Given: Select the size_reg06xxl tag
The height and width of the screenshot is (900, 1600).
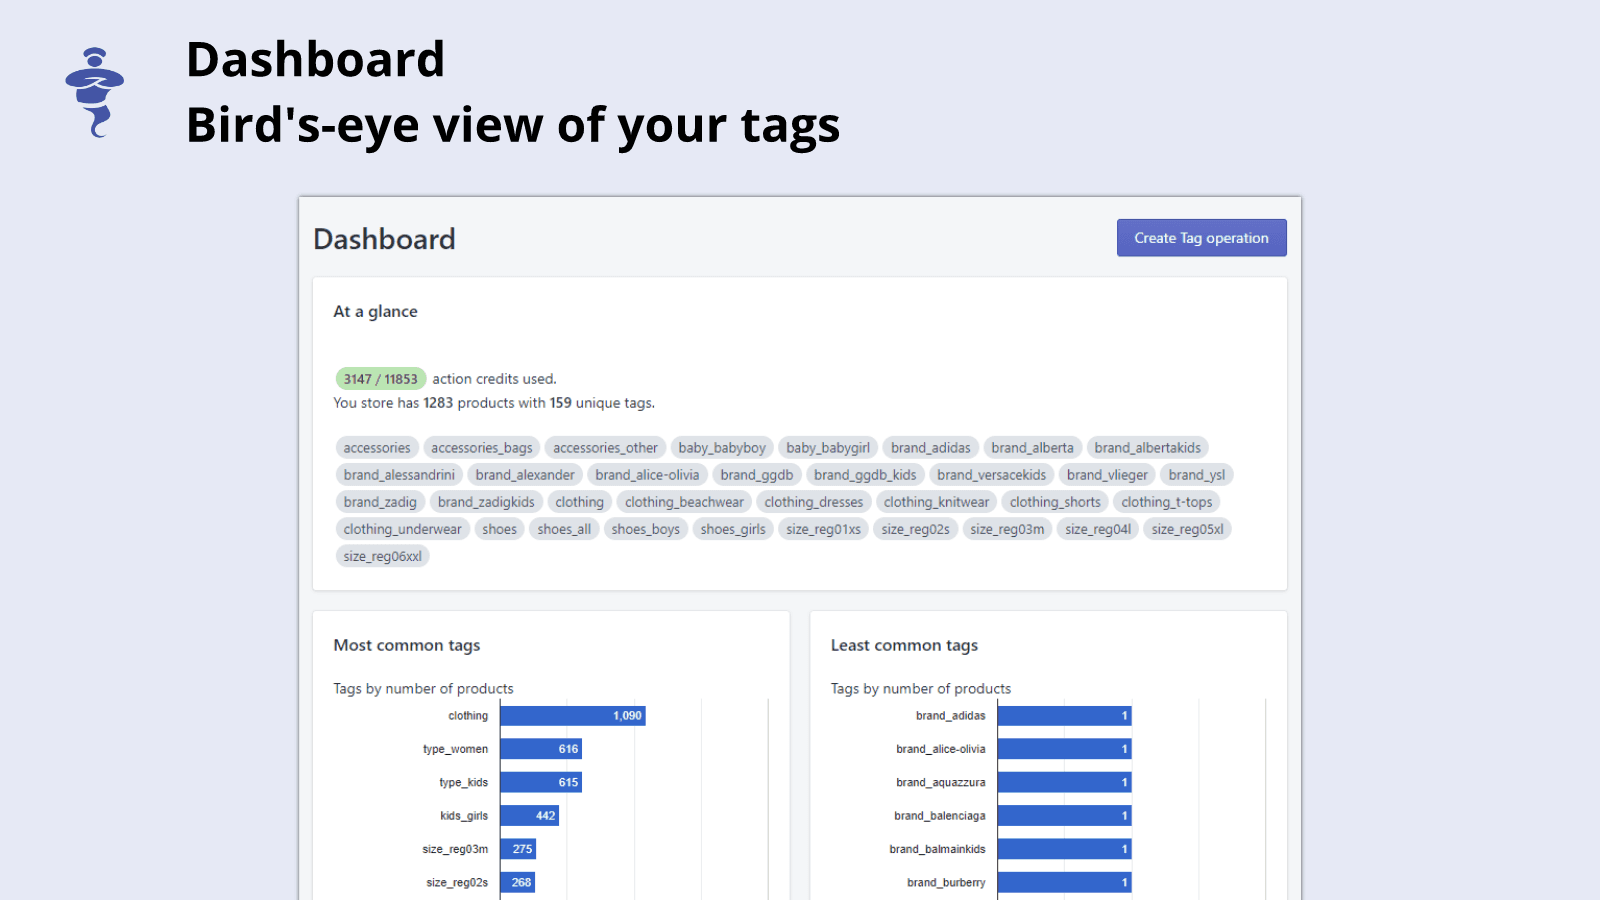Looking at the screenshot, I should [382, 556].
